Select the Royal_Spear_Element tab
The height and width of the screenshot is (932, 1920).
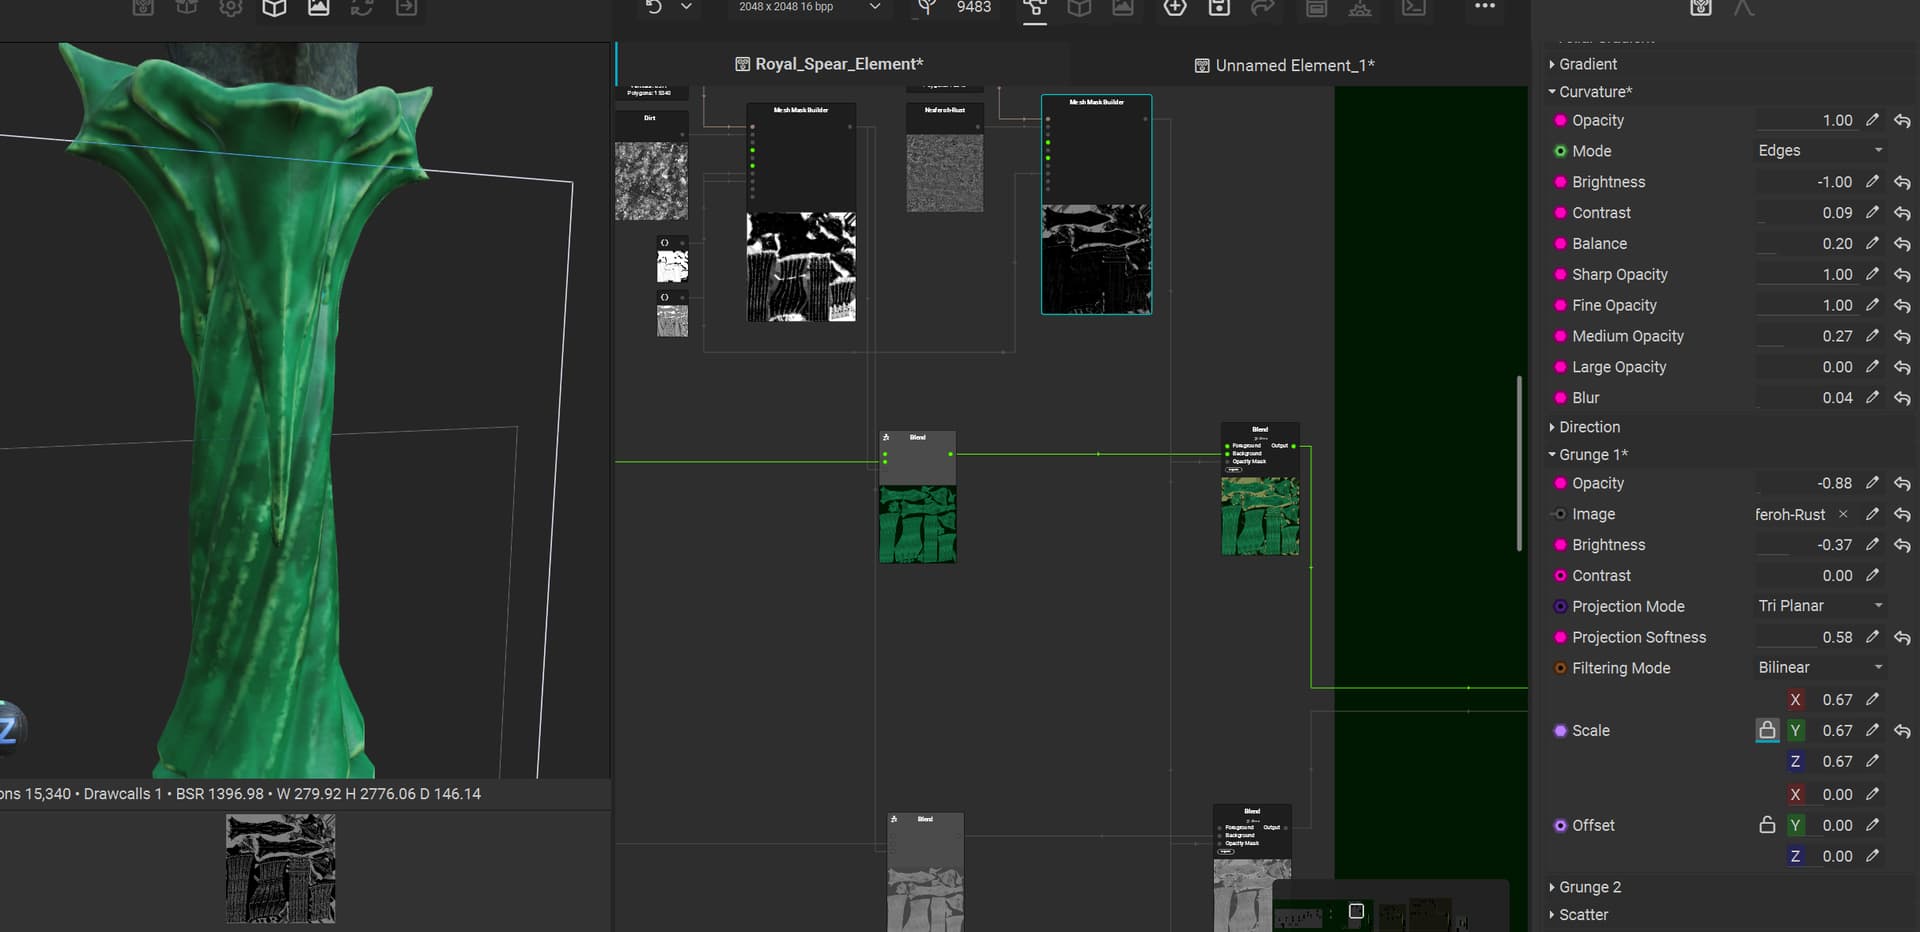(x=829, y=64)
